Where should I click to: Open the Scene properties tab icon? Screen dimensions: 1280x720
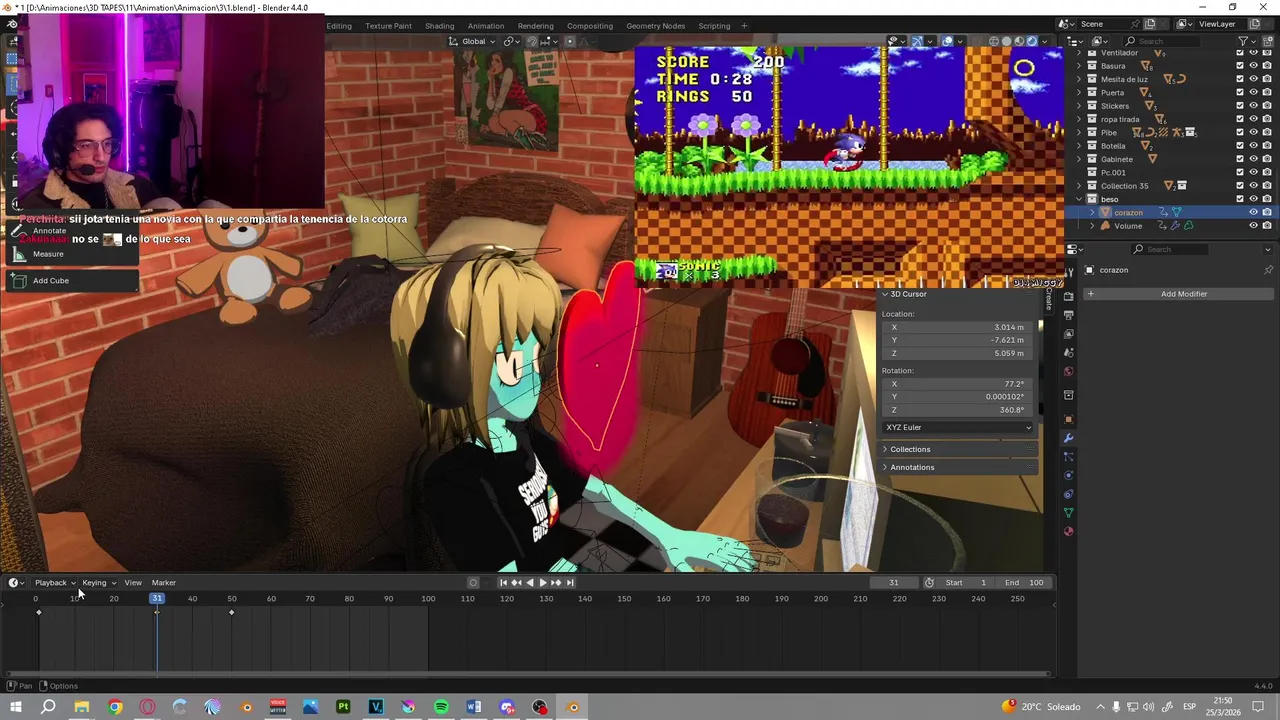coord(1068,352)
